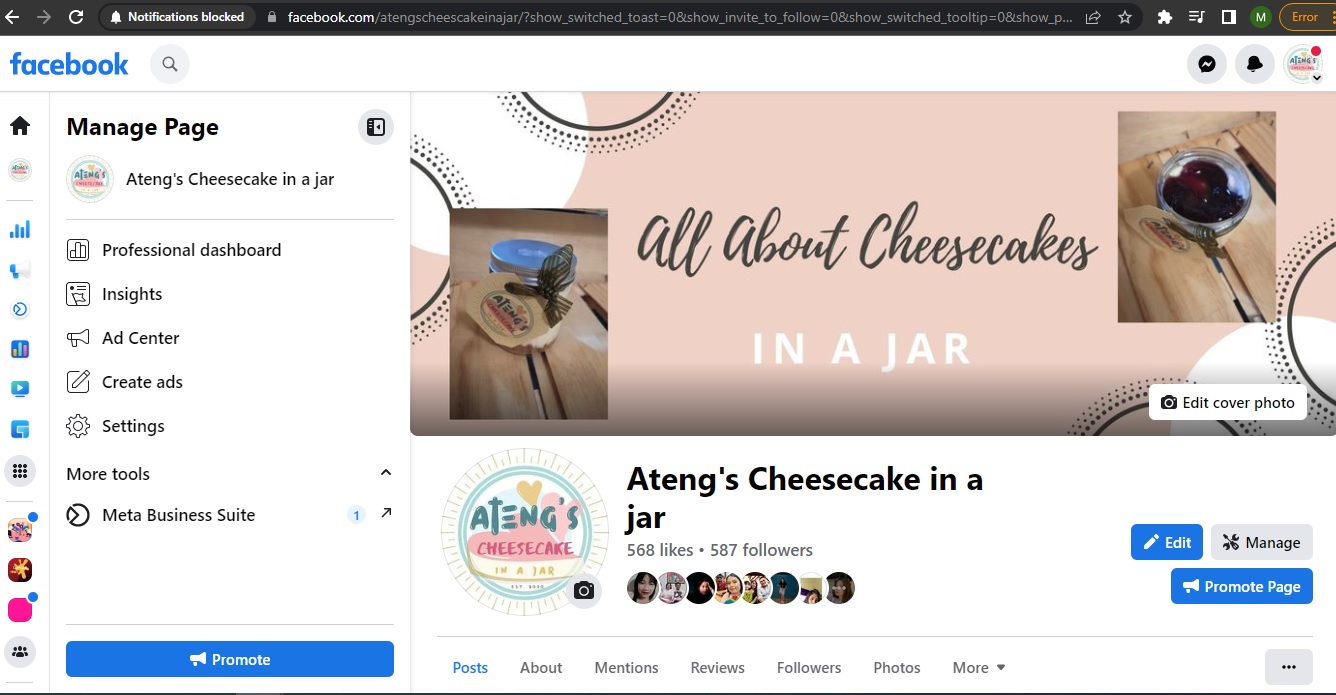The image size is (1336, 695).
Task: Click the share page icon in address bar
Action: [1093, 17]
